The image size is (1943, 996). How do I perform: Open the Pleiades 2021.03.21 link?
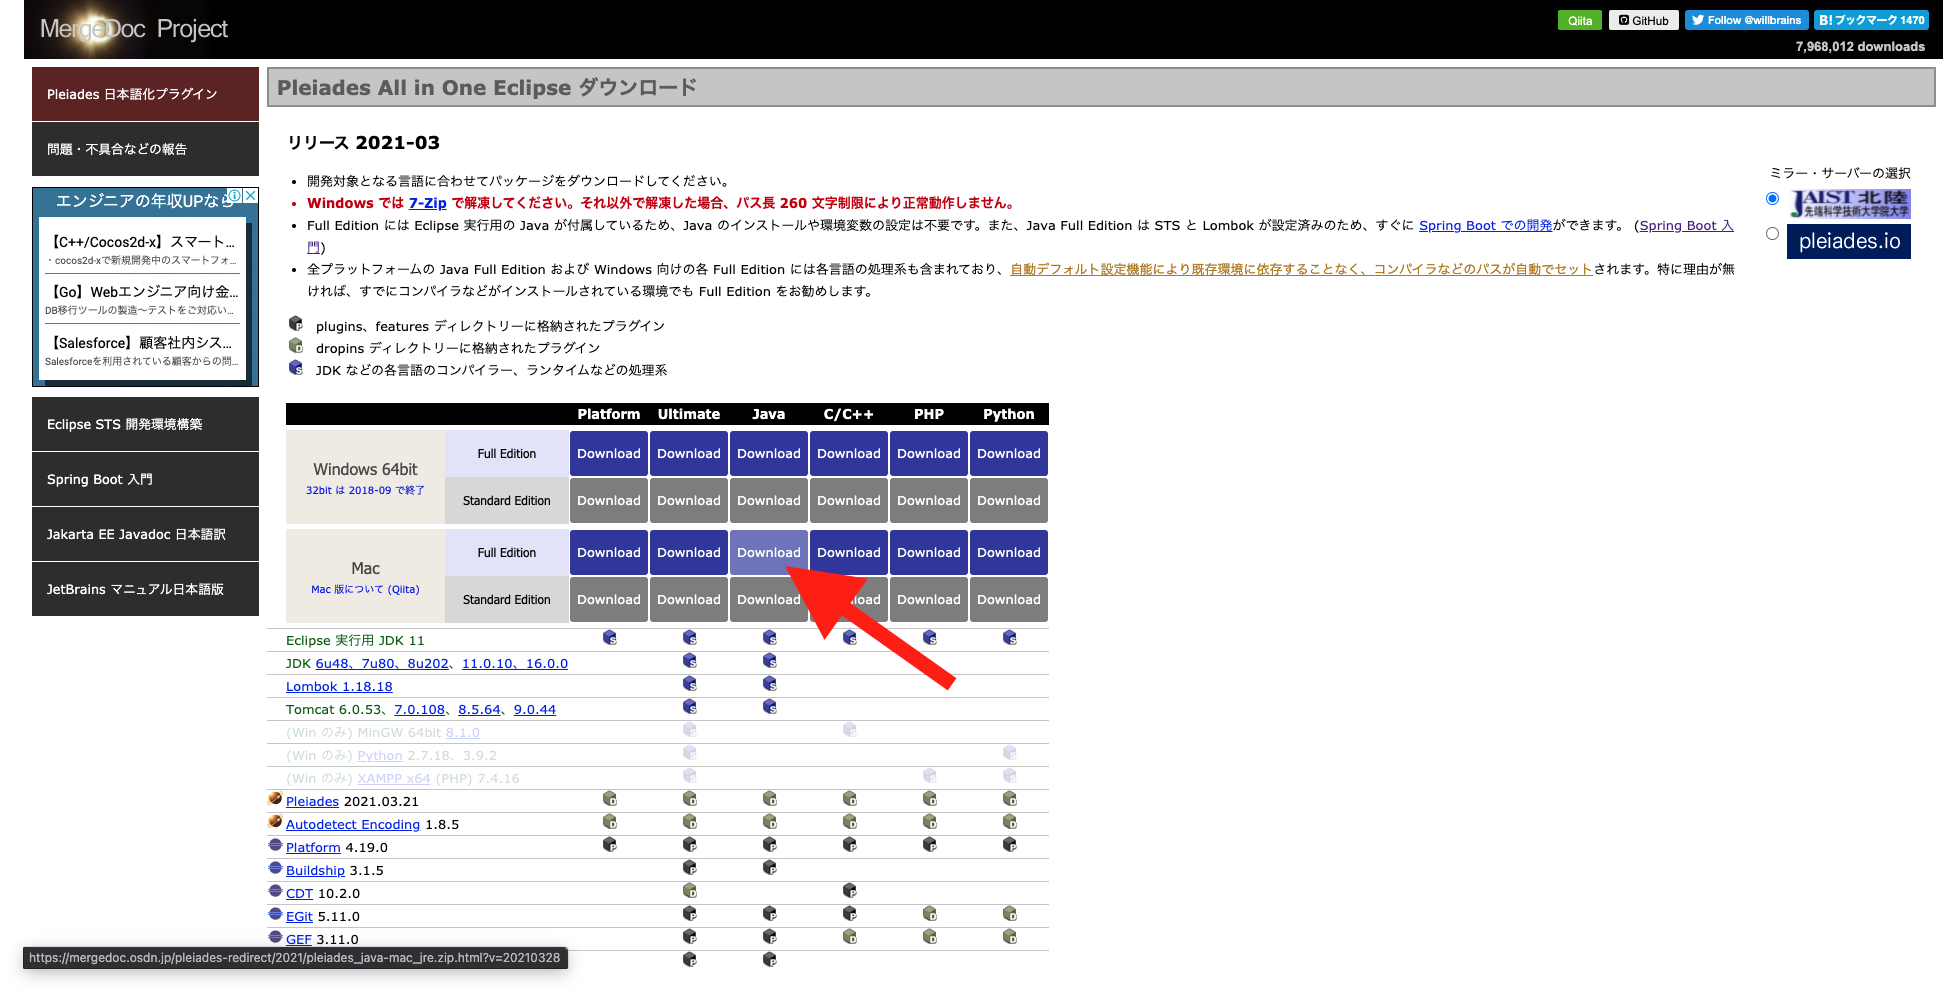point(312,801)
